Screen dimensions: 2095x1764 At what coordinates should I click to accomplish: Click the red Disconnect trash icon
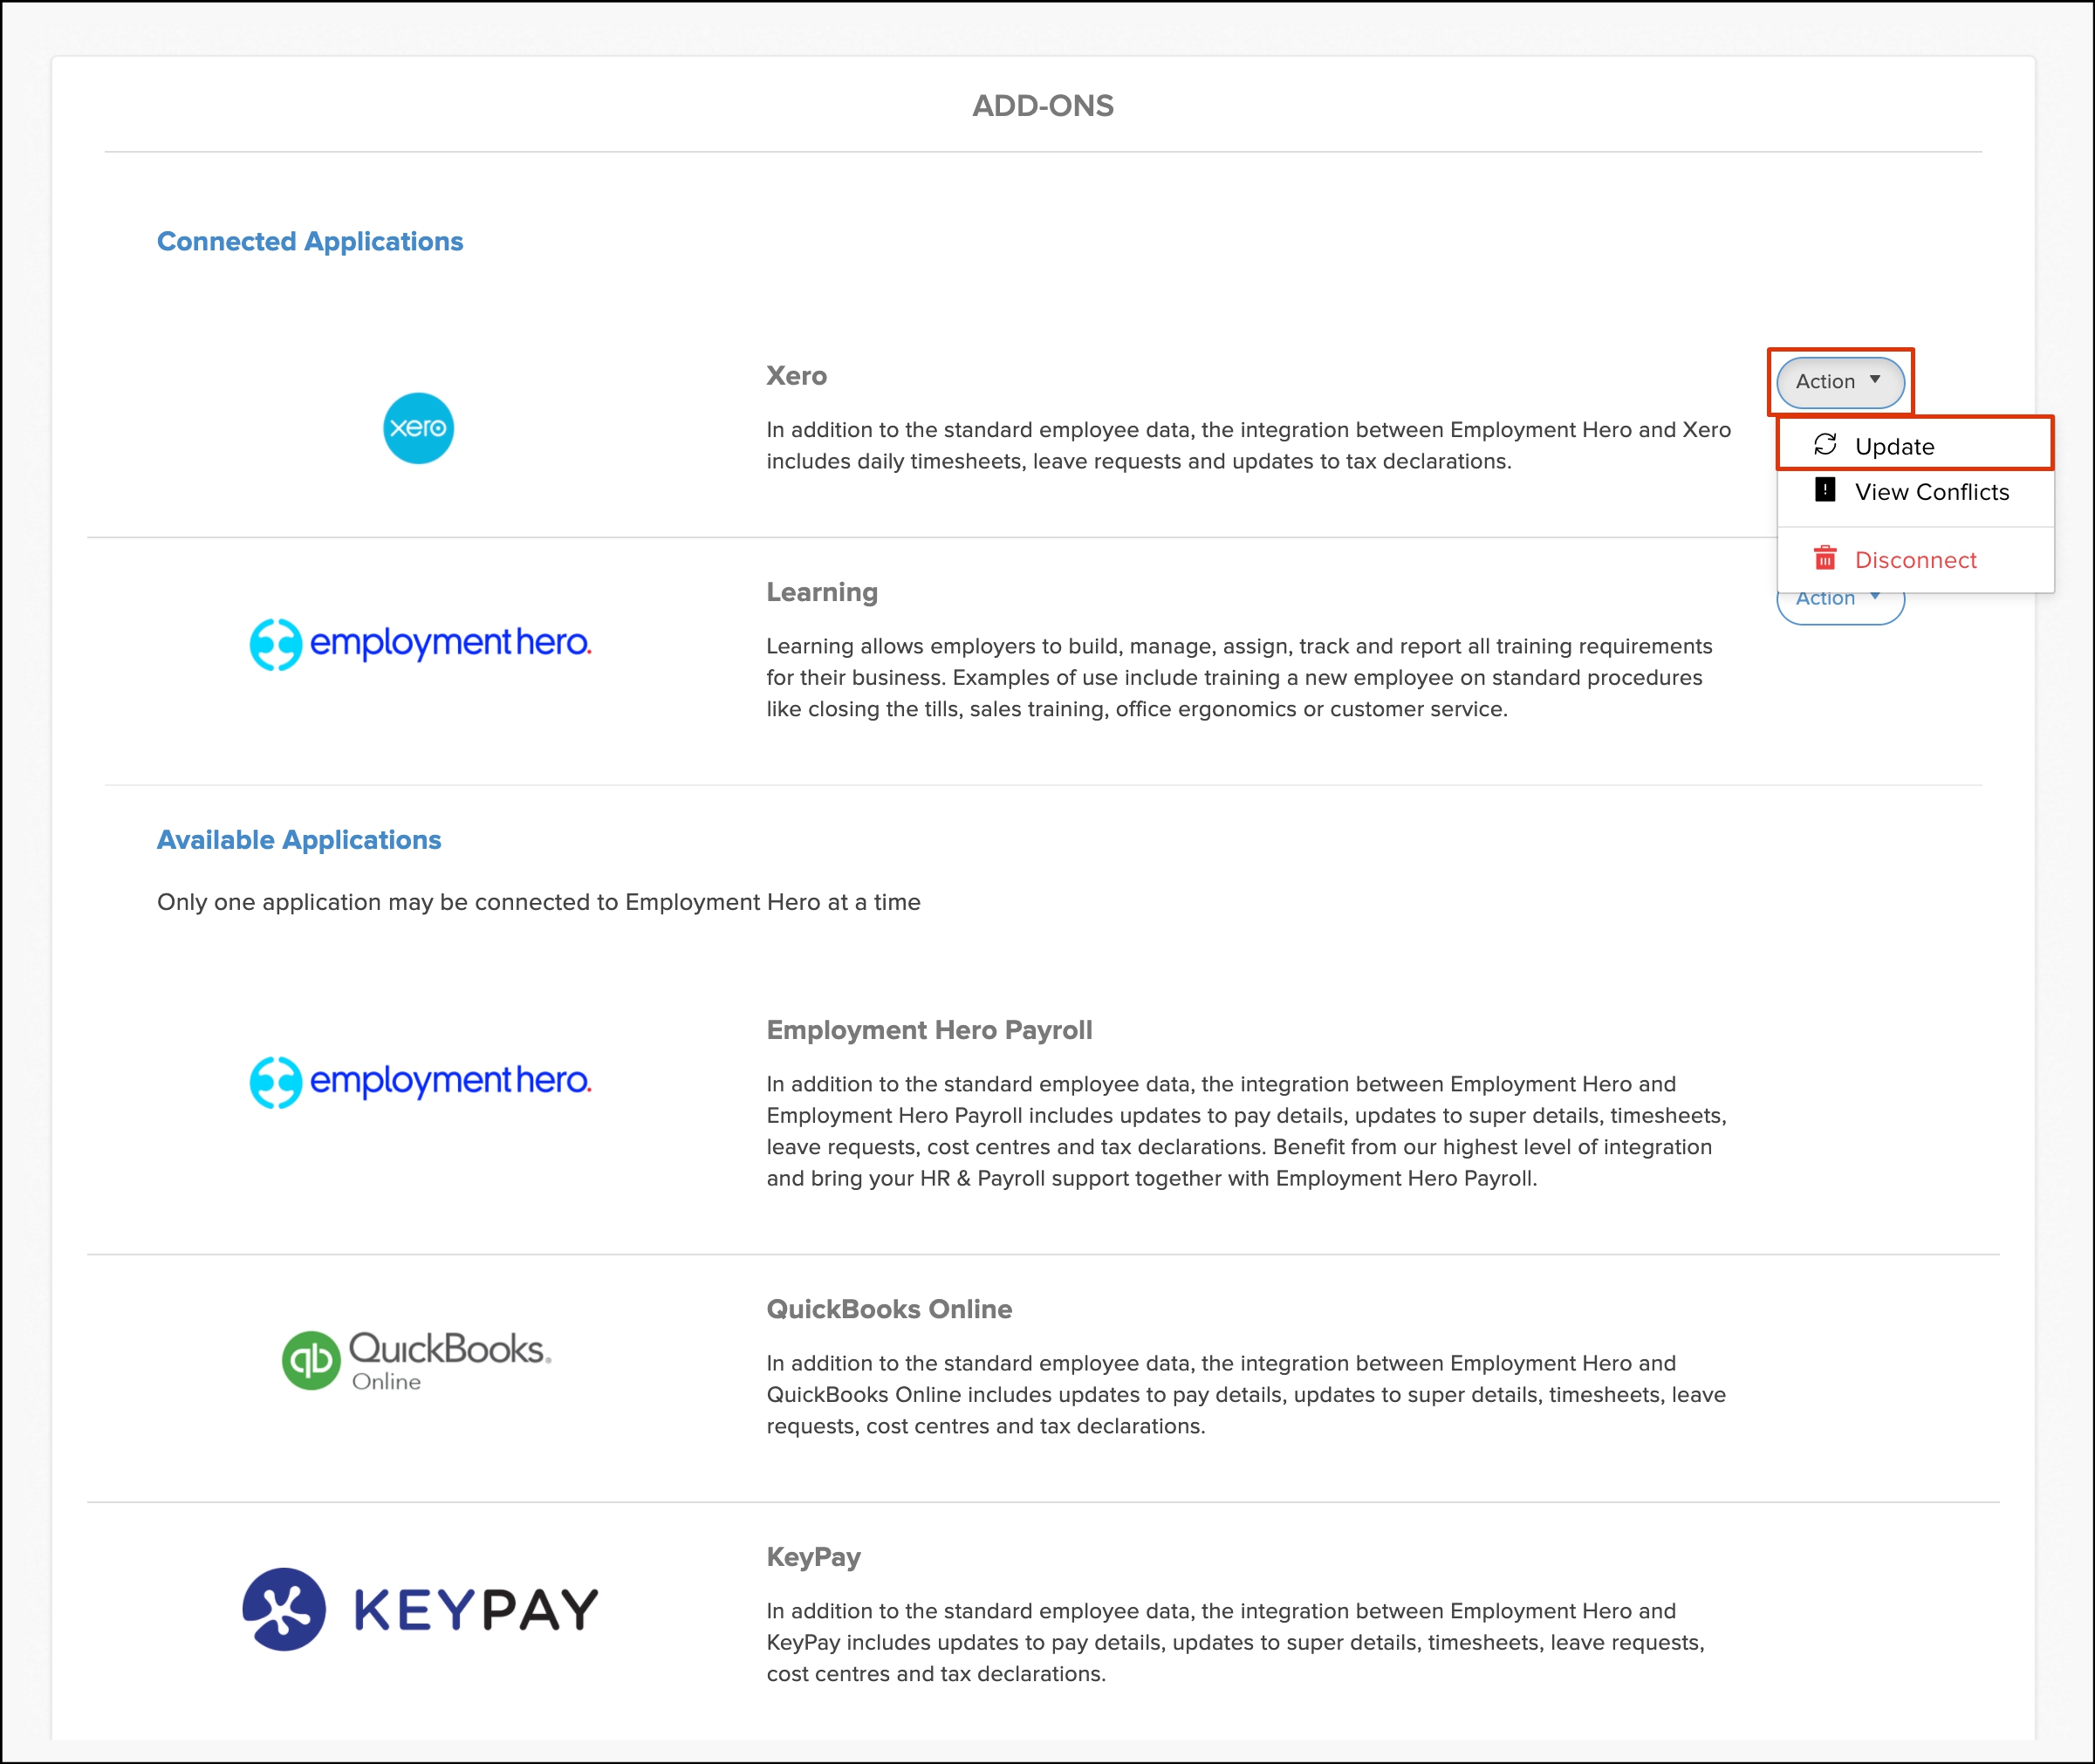1825,558
